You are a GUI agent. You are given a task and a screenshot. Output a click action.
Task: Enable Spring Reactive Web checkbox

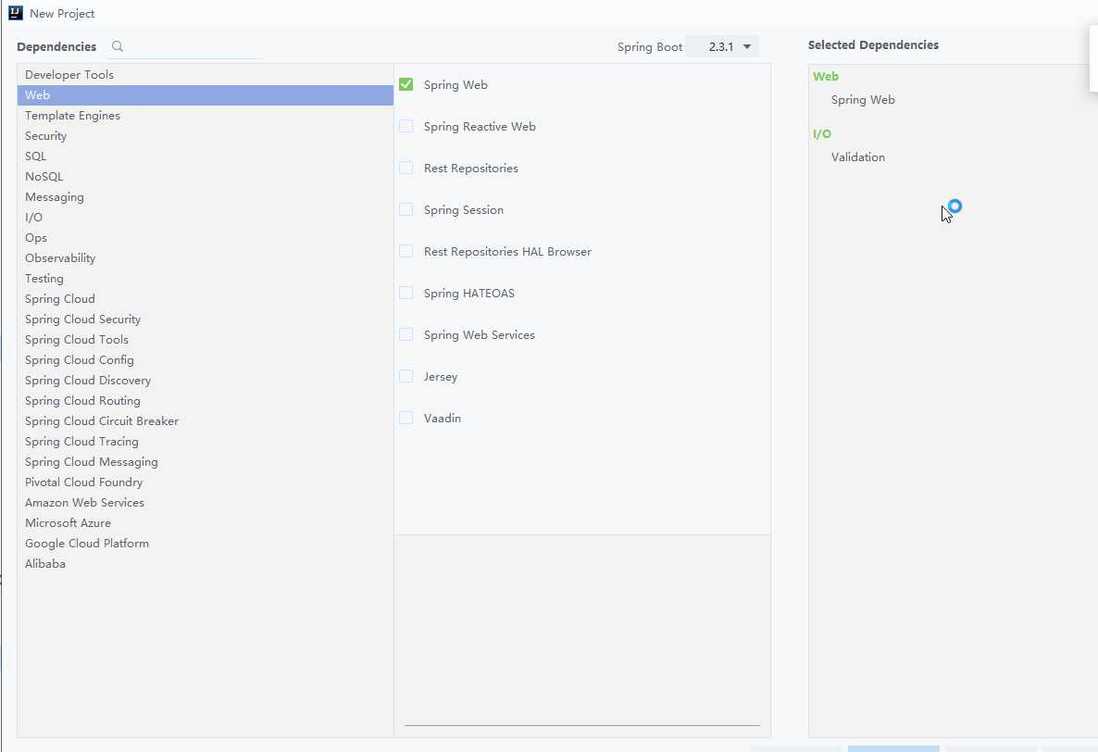pos(406,126)
